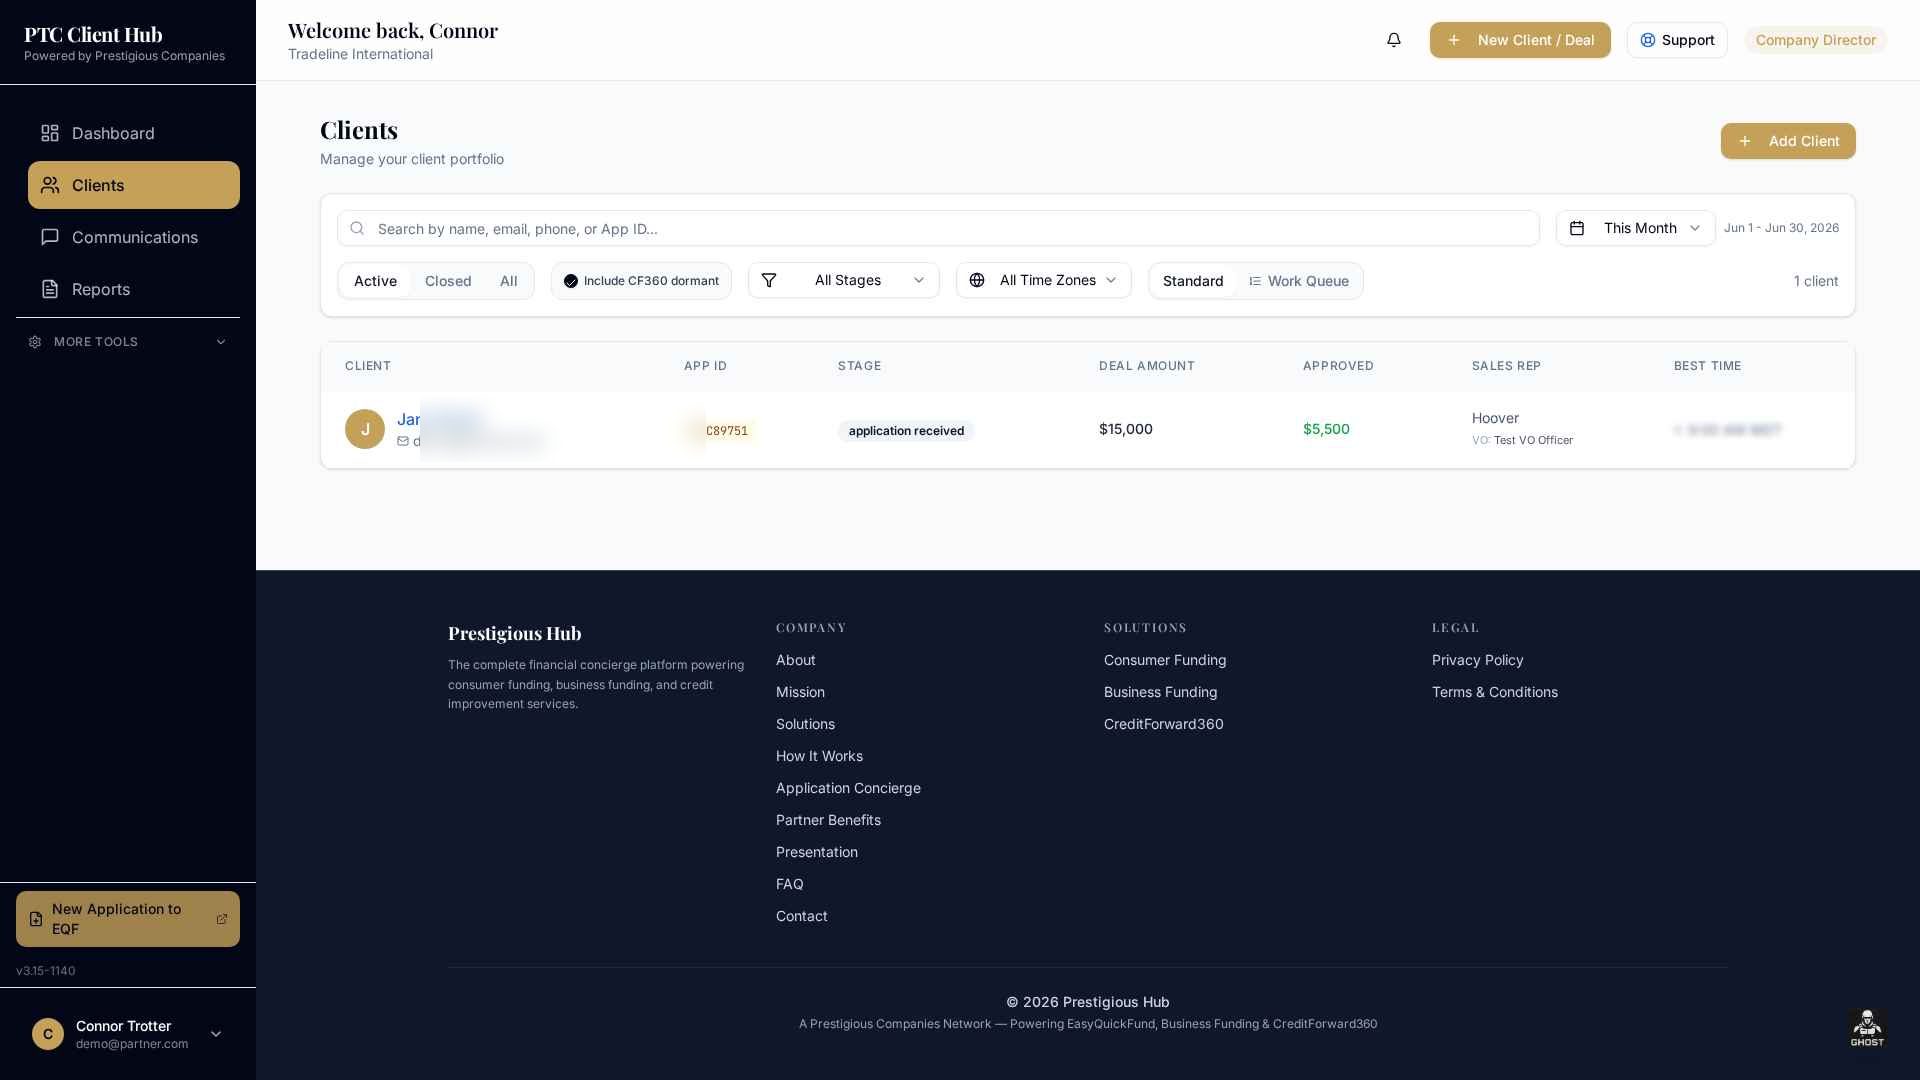Open the This Month date range dropdown
Image resolution: width=1920 pixels, height=1080 pixels.
[x=1636, y=228]
